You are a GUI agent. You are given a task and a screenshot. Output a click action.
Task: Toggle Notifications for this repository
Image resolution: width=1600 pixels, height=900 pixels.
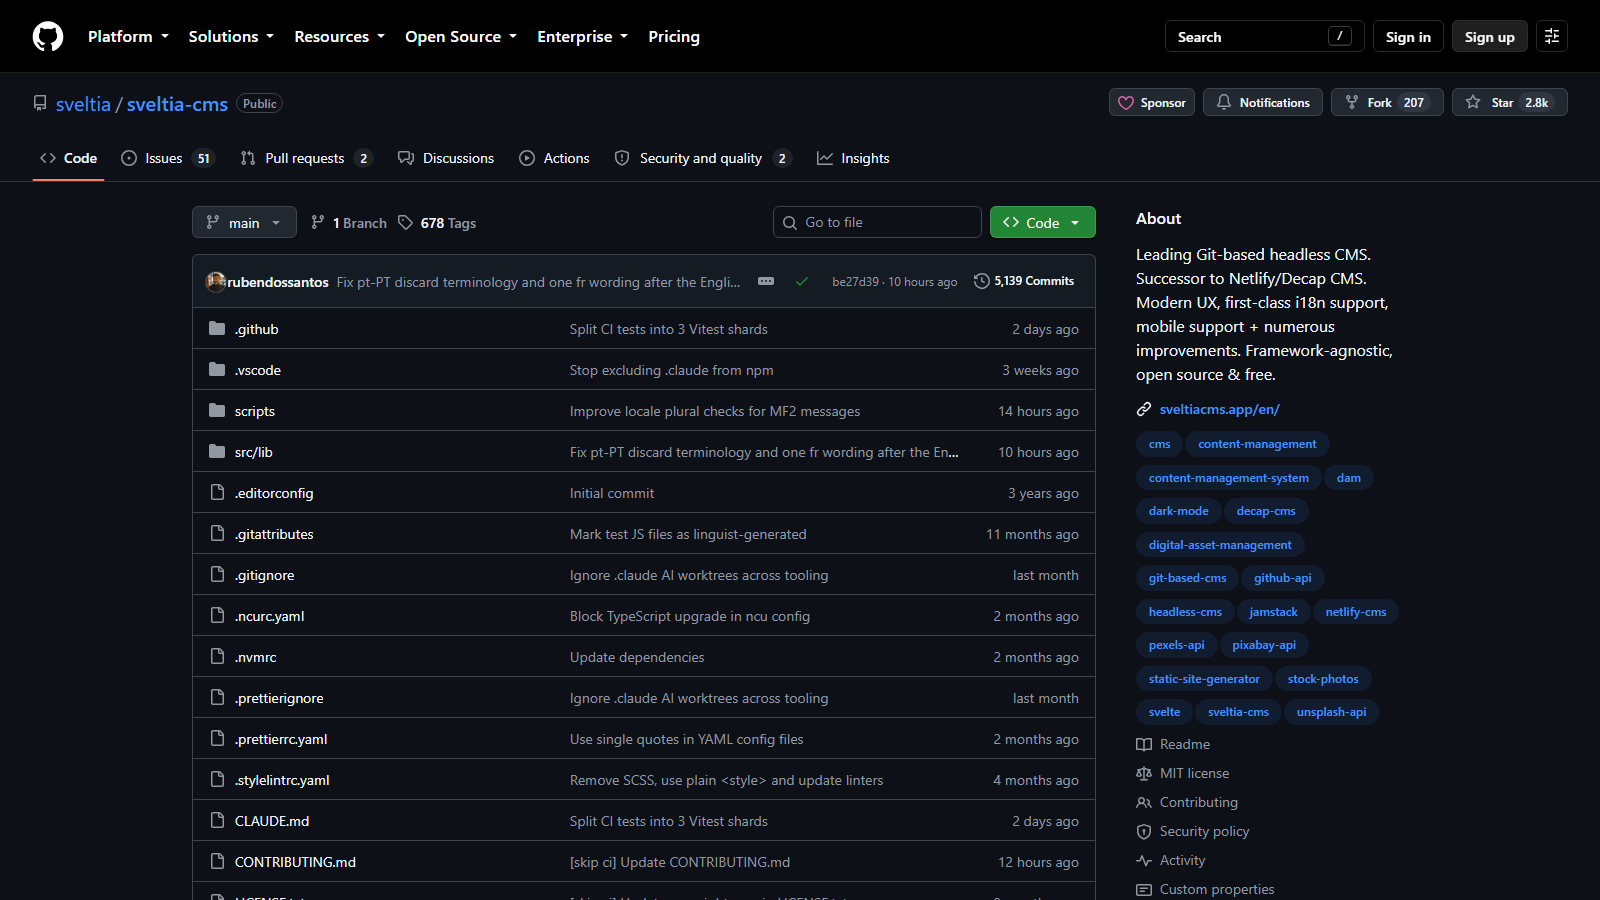1263,102
